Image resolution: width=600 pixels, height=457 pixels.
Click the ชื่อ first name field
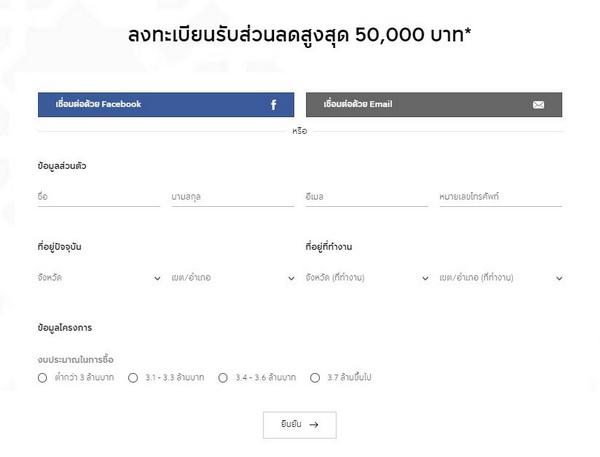click(98, 197)
